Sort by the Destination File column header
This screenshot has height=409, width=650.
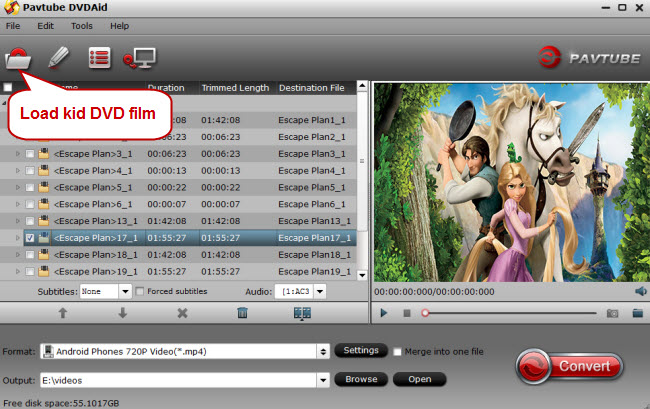312,88
